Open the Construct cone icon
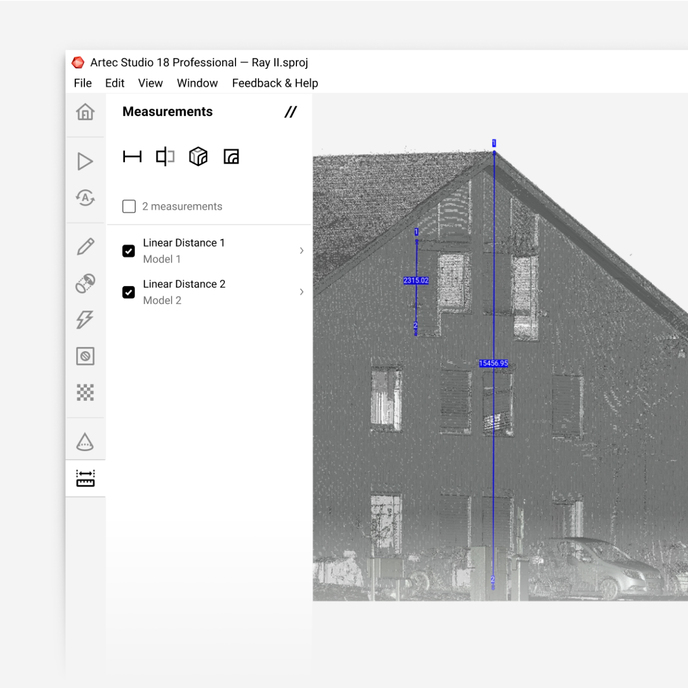This screenshot has height=688, width=688. (x=85, y=442)
